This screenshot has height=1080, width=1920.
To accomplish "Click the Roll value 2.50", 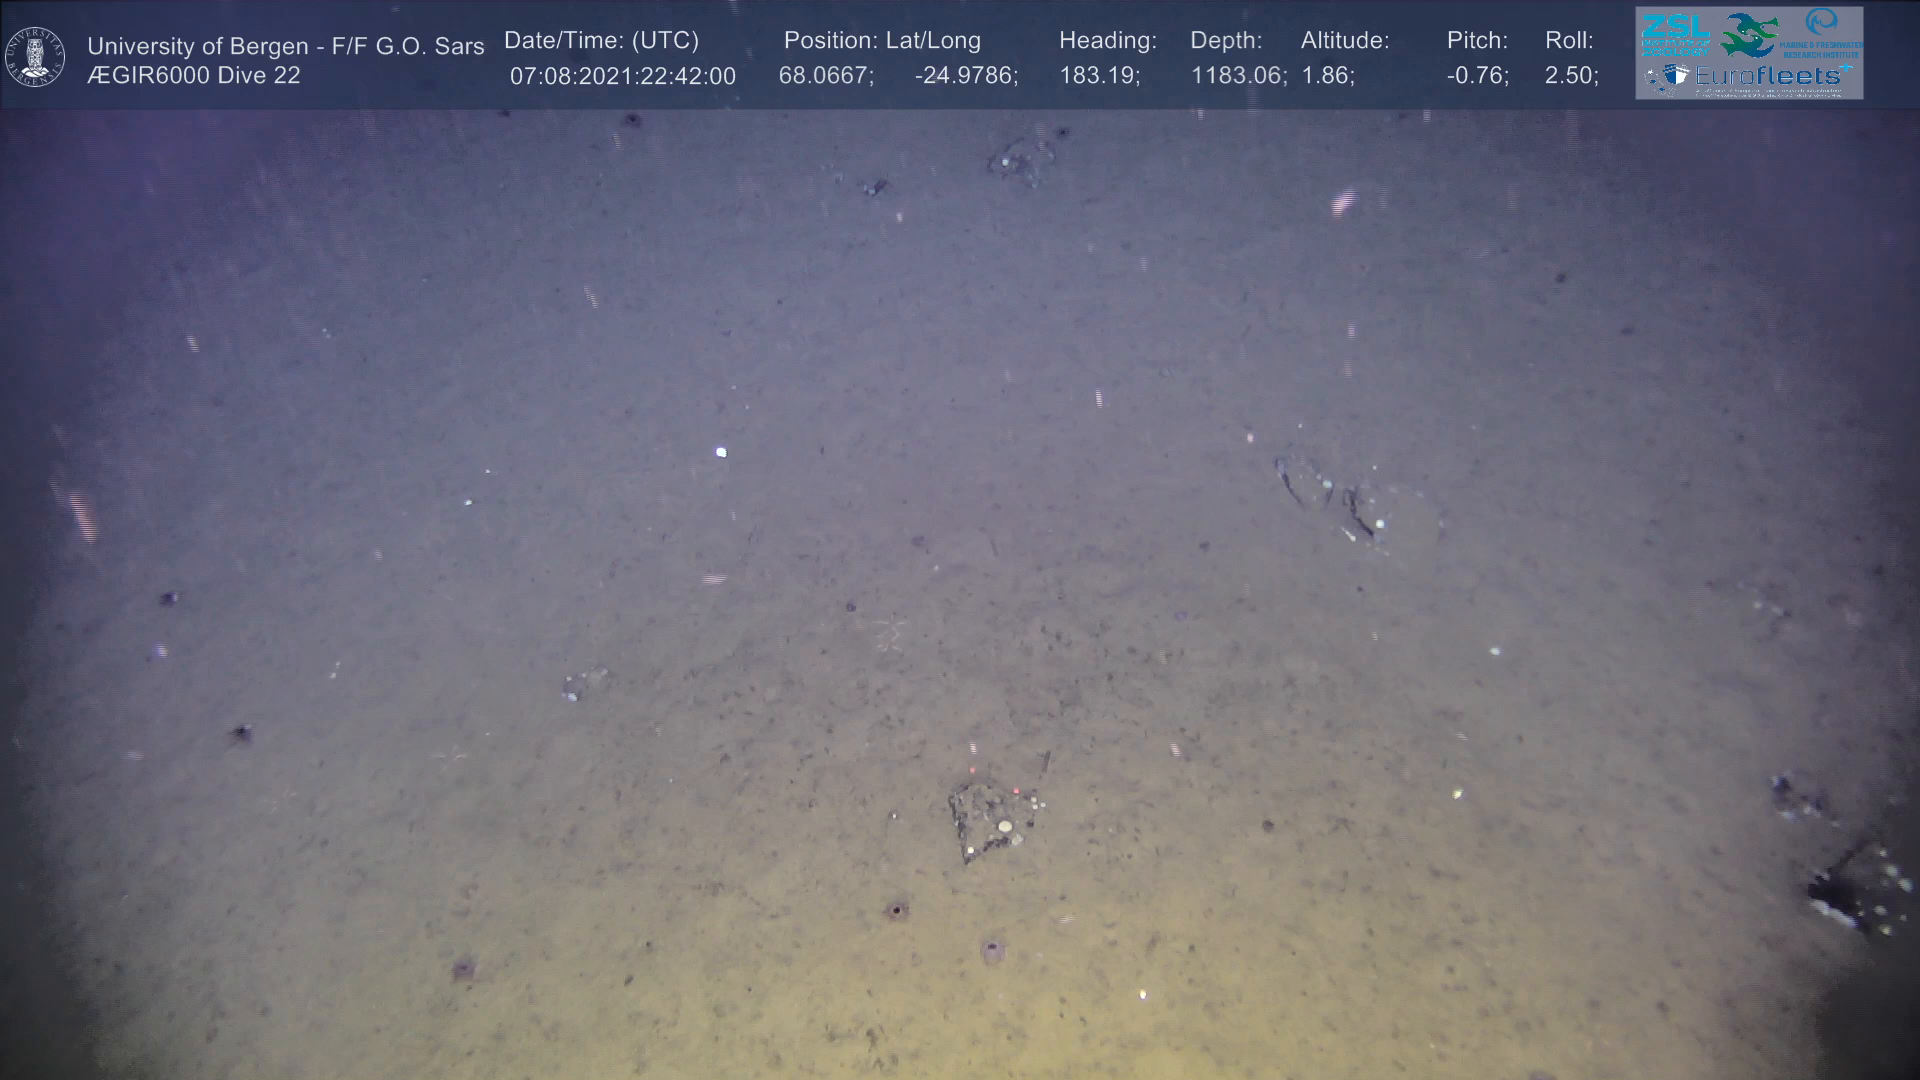I will click(x=1570, y=76).
